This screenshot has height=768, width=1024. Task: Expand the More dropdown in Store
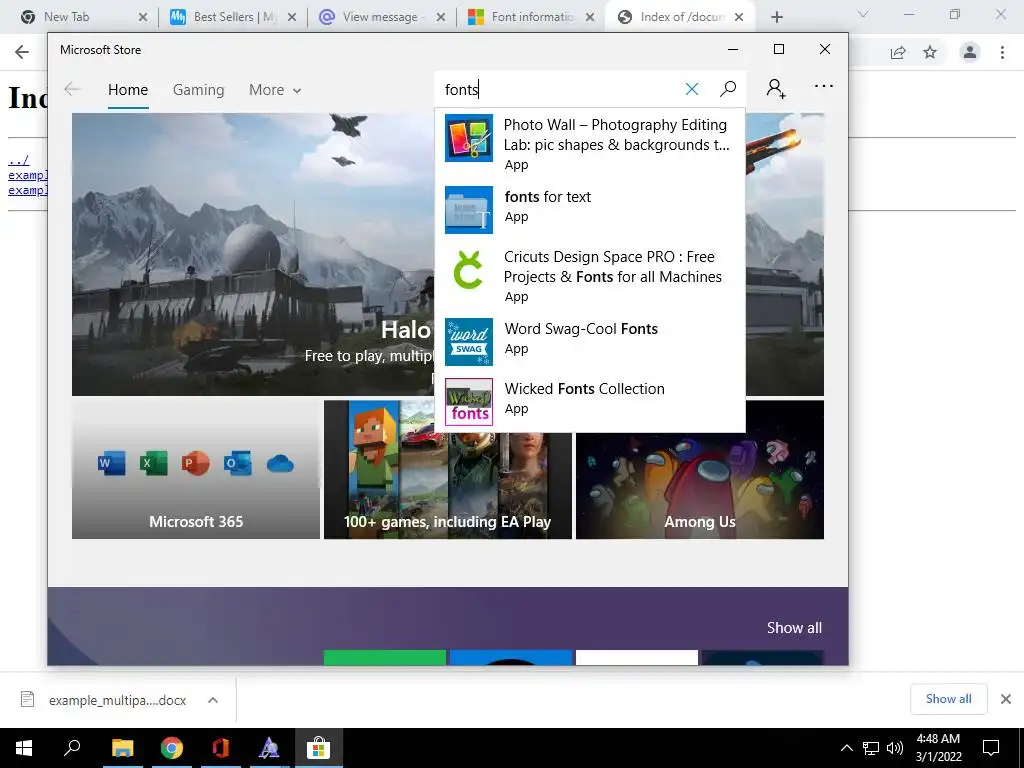[275, 90]
